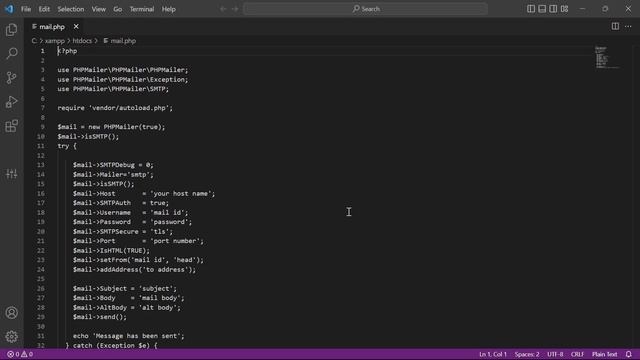Open the Explorer view in activity bar
640x360 pixels.
(11, 30)
